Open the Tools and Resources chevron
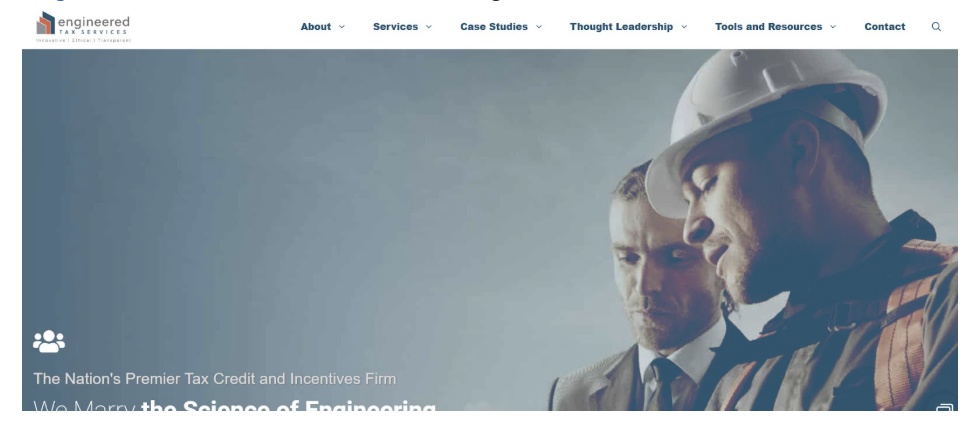The width and height of the screenshot is (976, 422). (833, 27)
